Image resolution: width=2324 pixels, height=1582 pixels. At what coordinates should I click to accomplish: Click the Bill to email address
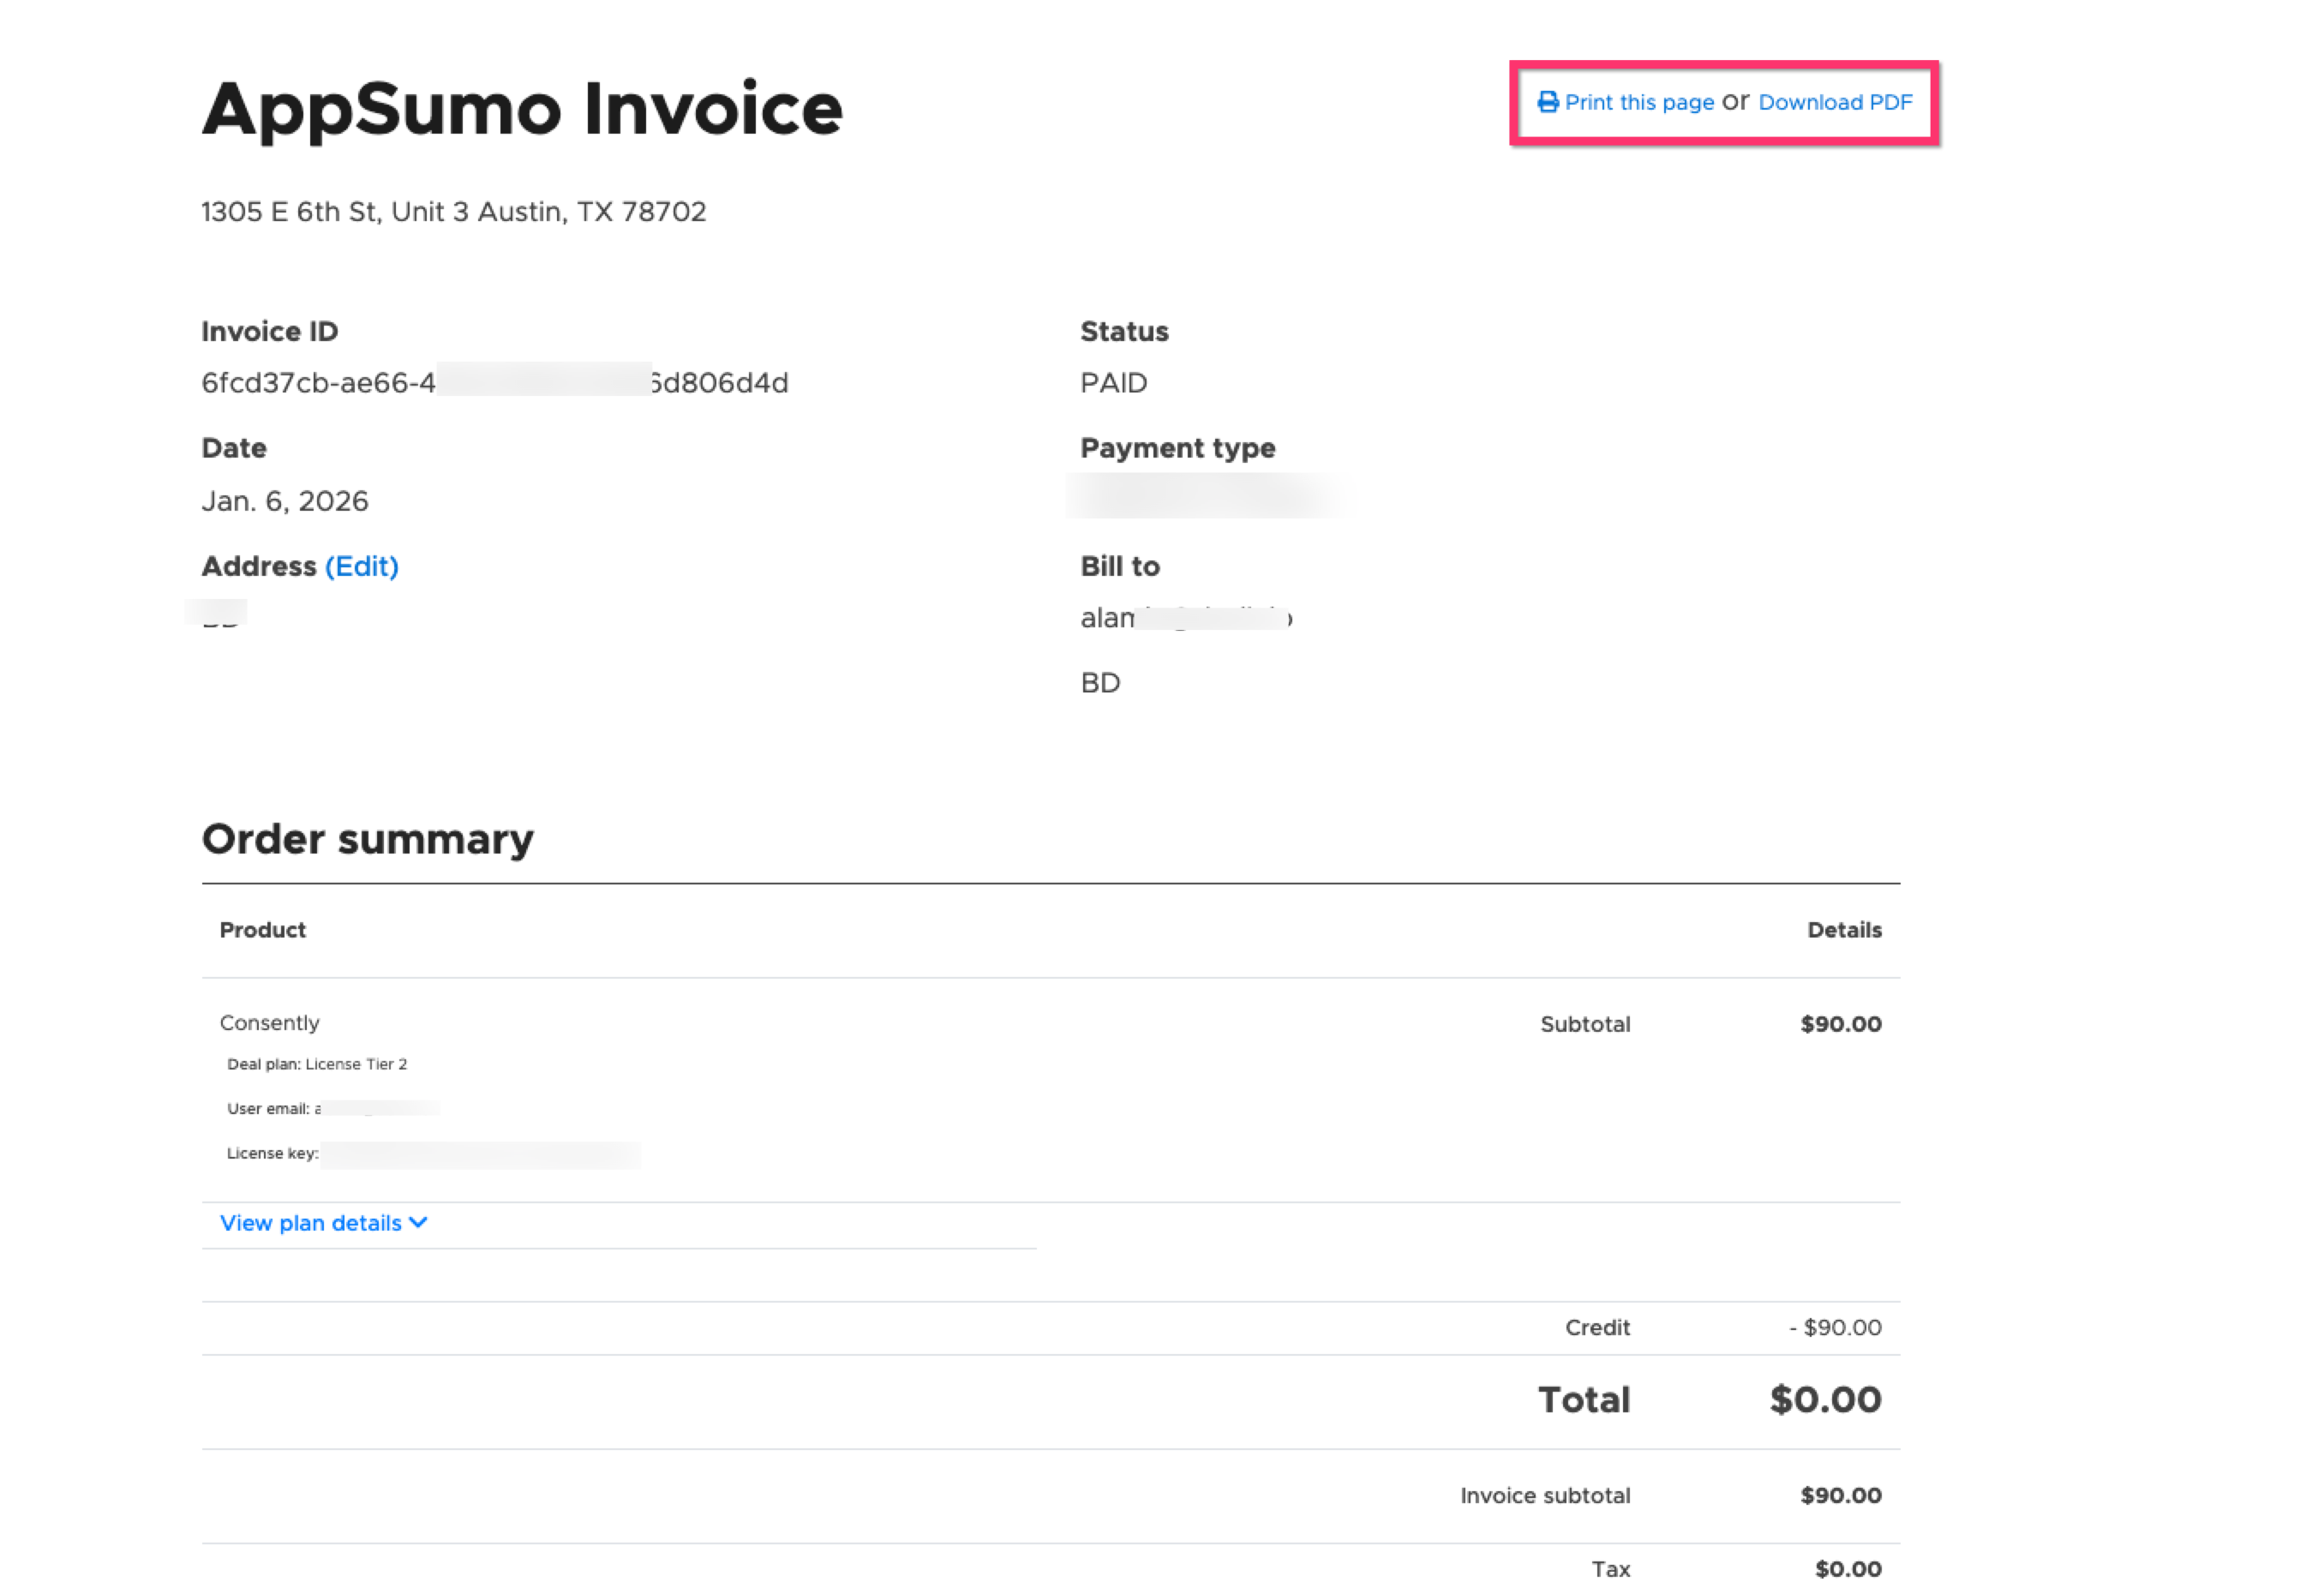tap(1186, 618)
